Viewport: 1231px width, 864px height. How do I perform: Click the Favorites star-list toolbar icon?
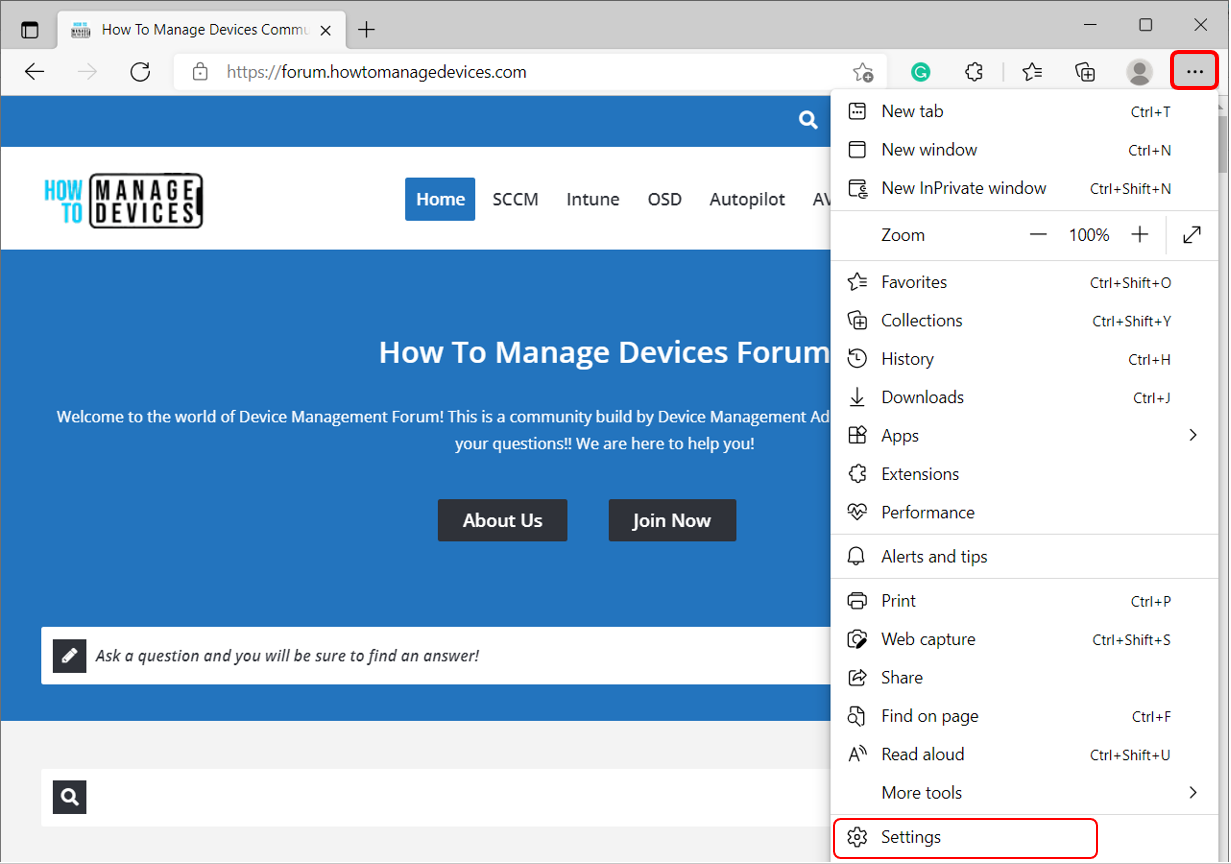coord(1032,72)
